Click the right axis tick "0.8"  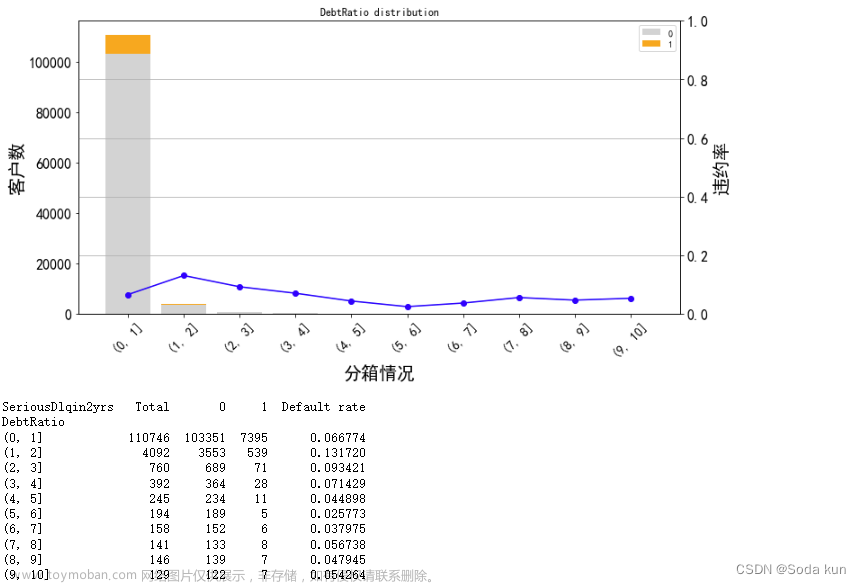click(697, 81)
